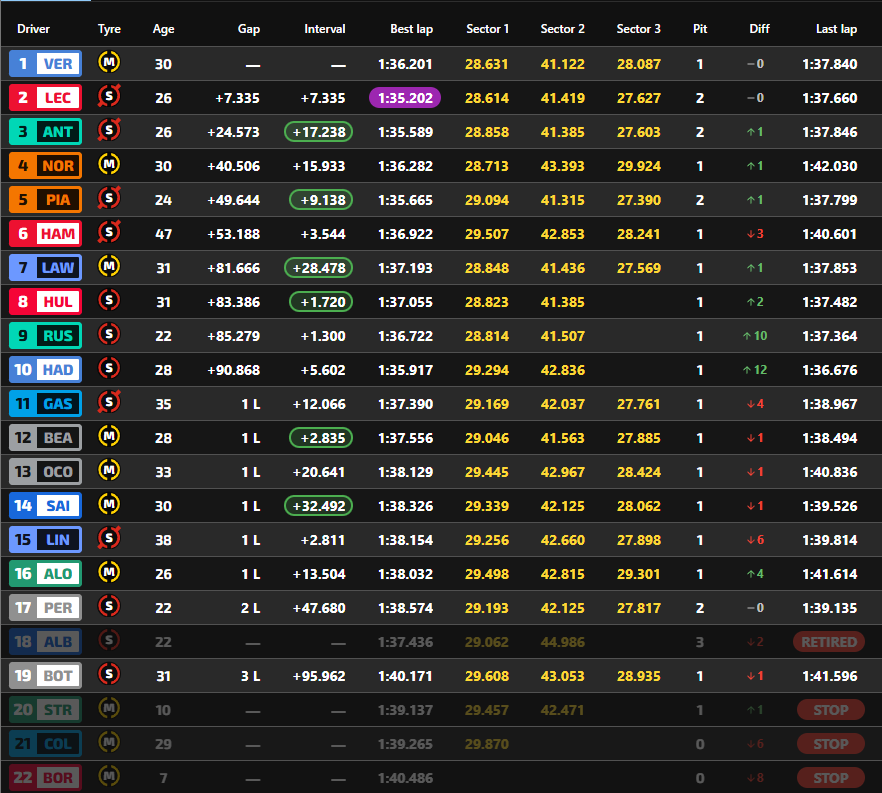
Task: Click ALB's RETIRED status badge
Action: click(829, 642)
